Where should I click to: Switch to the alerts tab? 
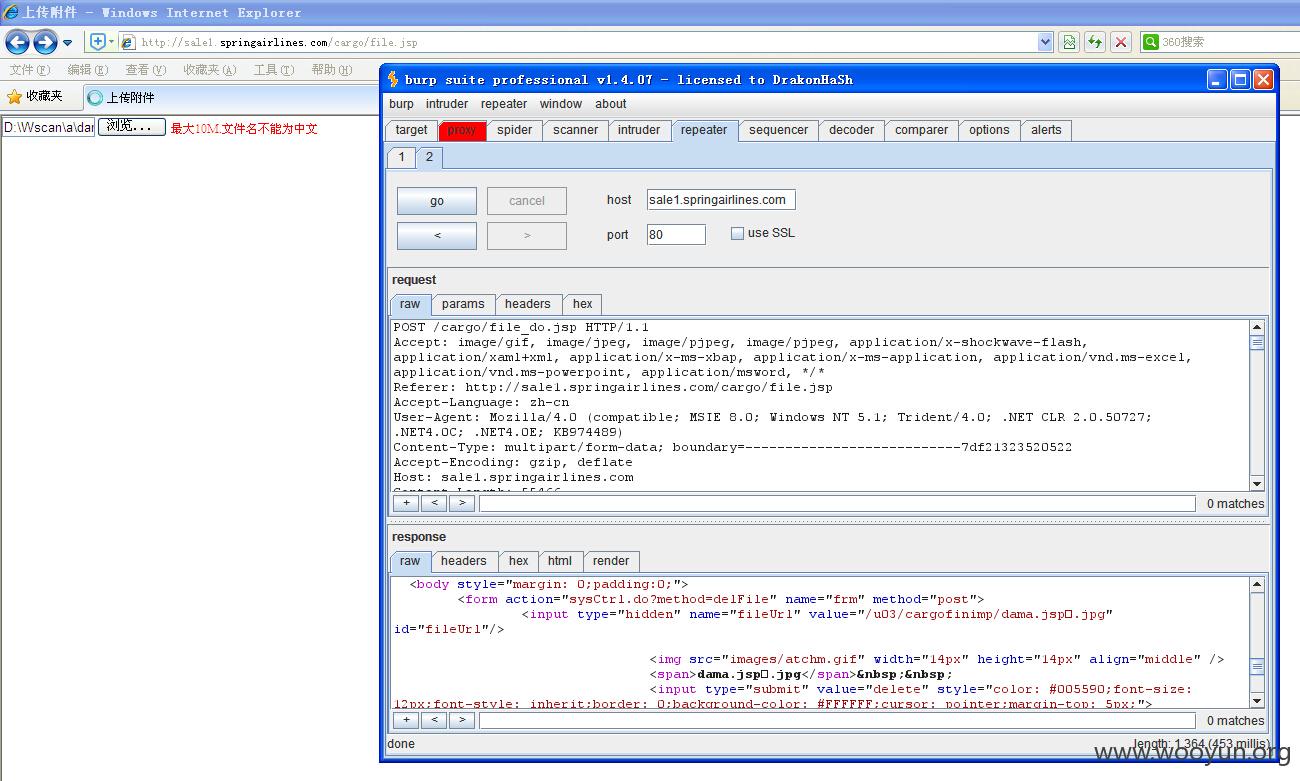1046,130
